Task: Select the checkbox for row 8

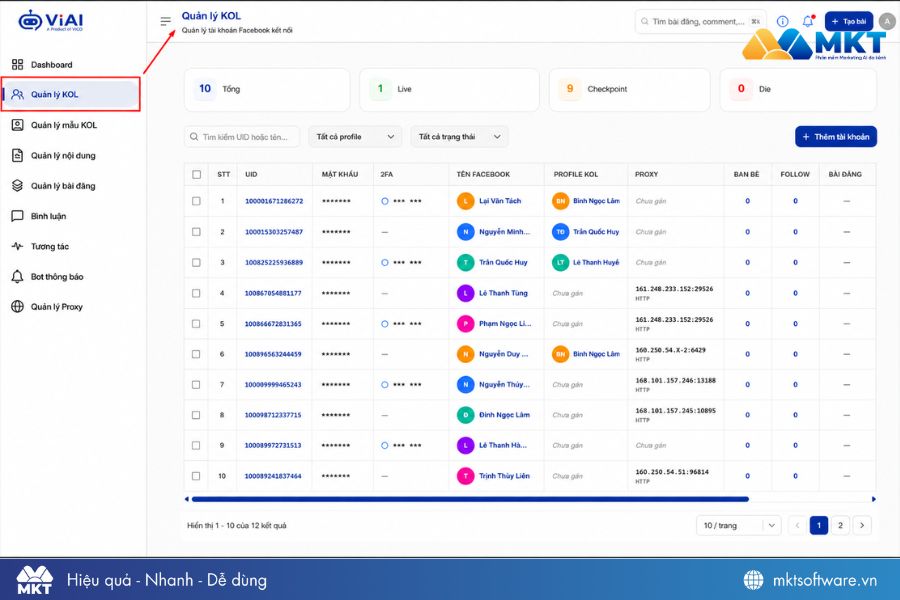Action: [196, 415]
